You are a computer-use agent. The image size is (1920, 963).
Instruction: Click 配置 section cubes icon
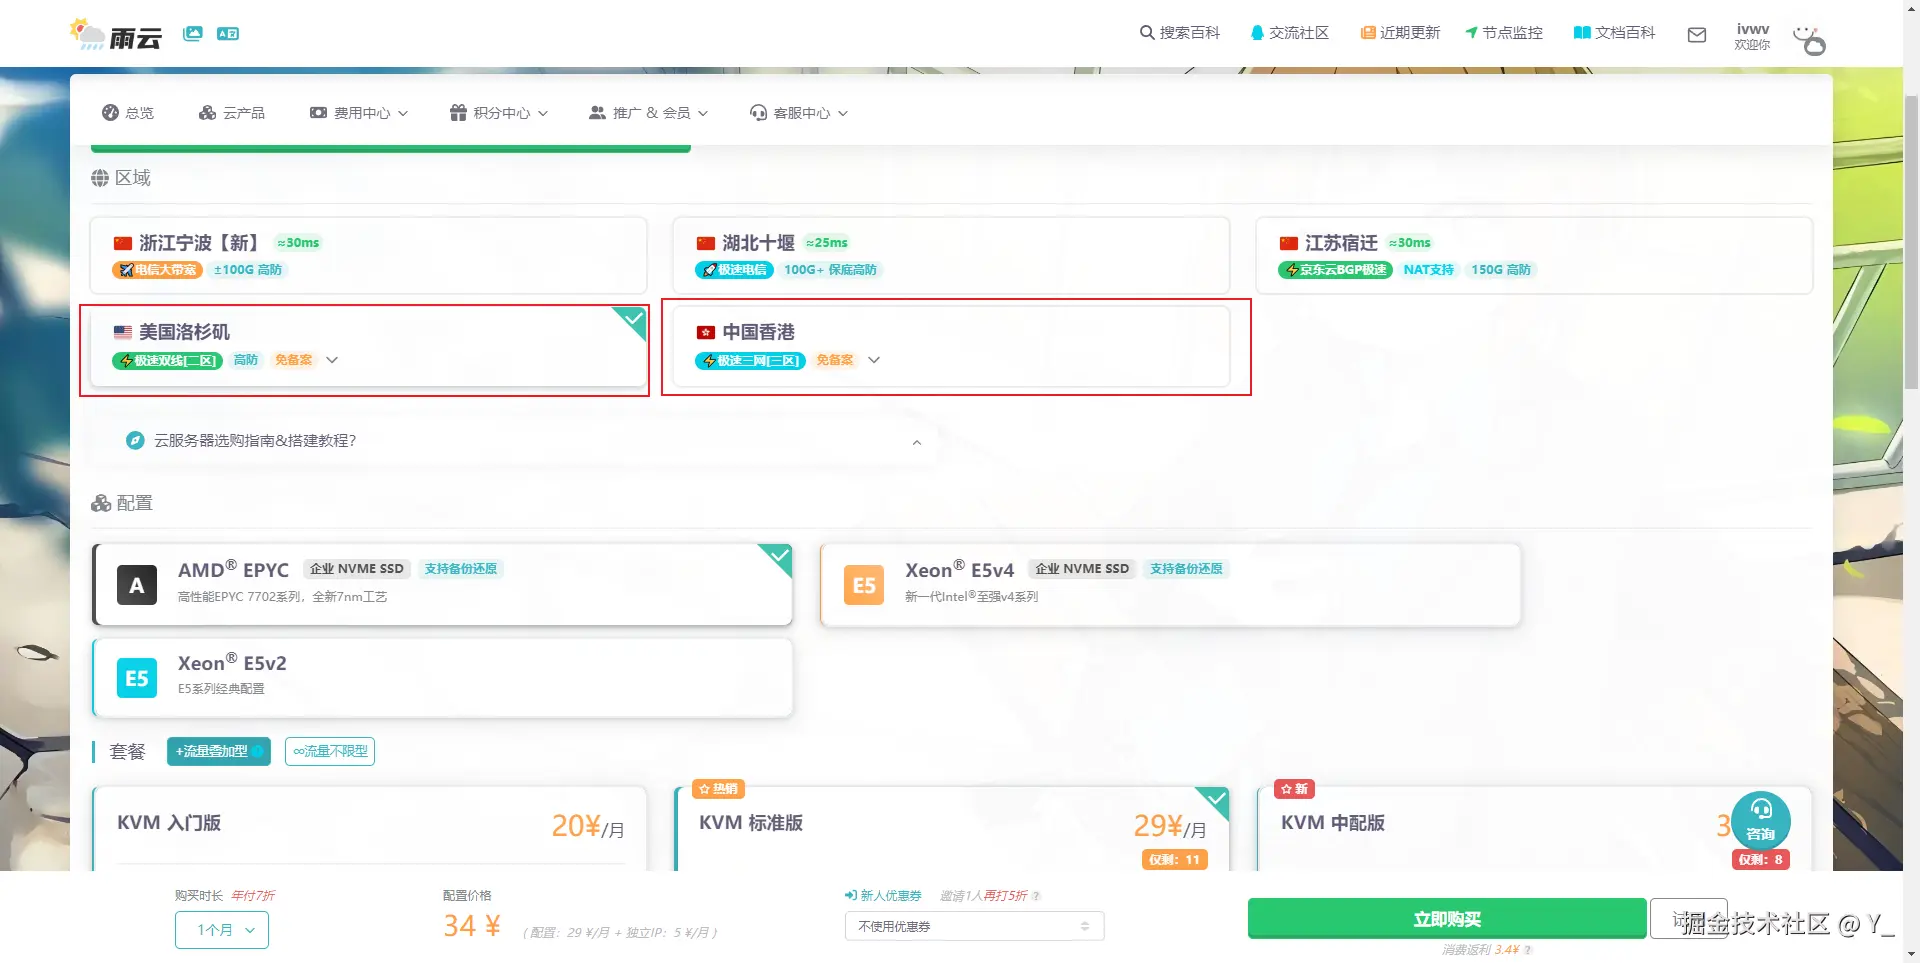coord(101,503)
